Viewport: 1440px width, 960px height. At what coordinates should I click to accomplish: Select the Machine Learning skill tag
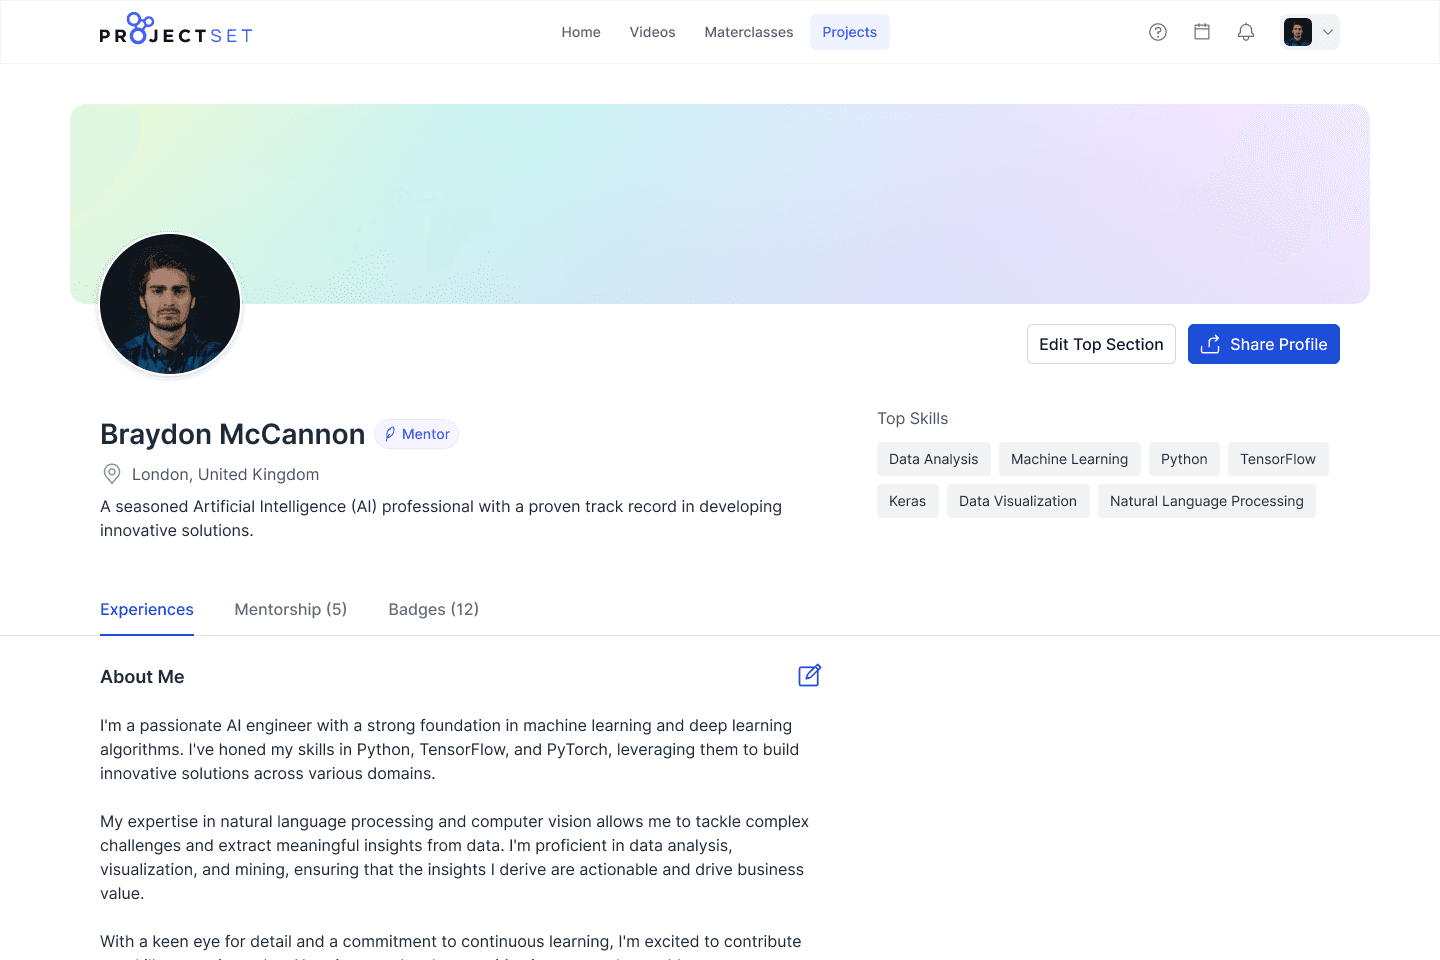tap(1070, 459)
